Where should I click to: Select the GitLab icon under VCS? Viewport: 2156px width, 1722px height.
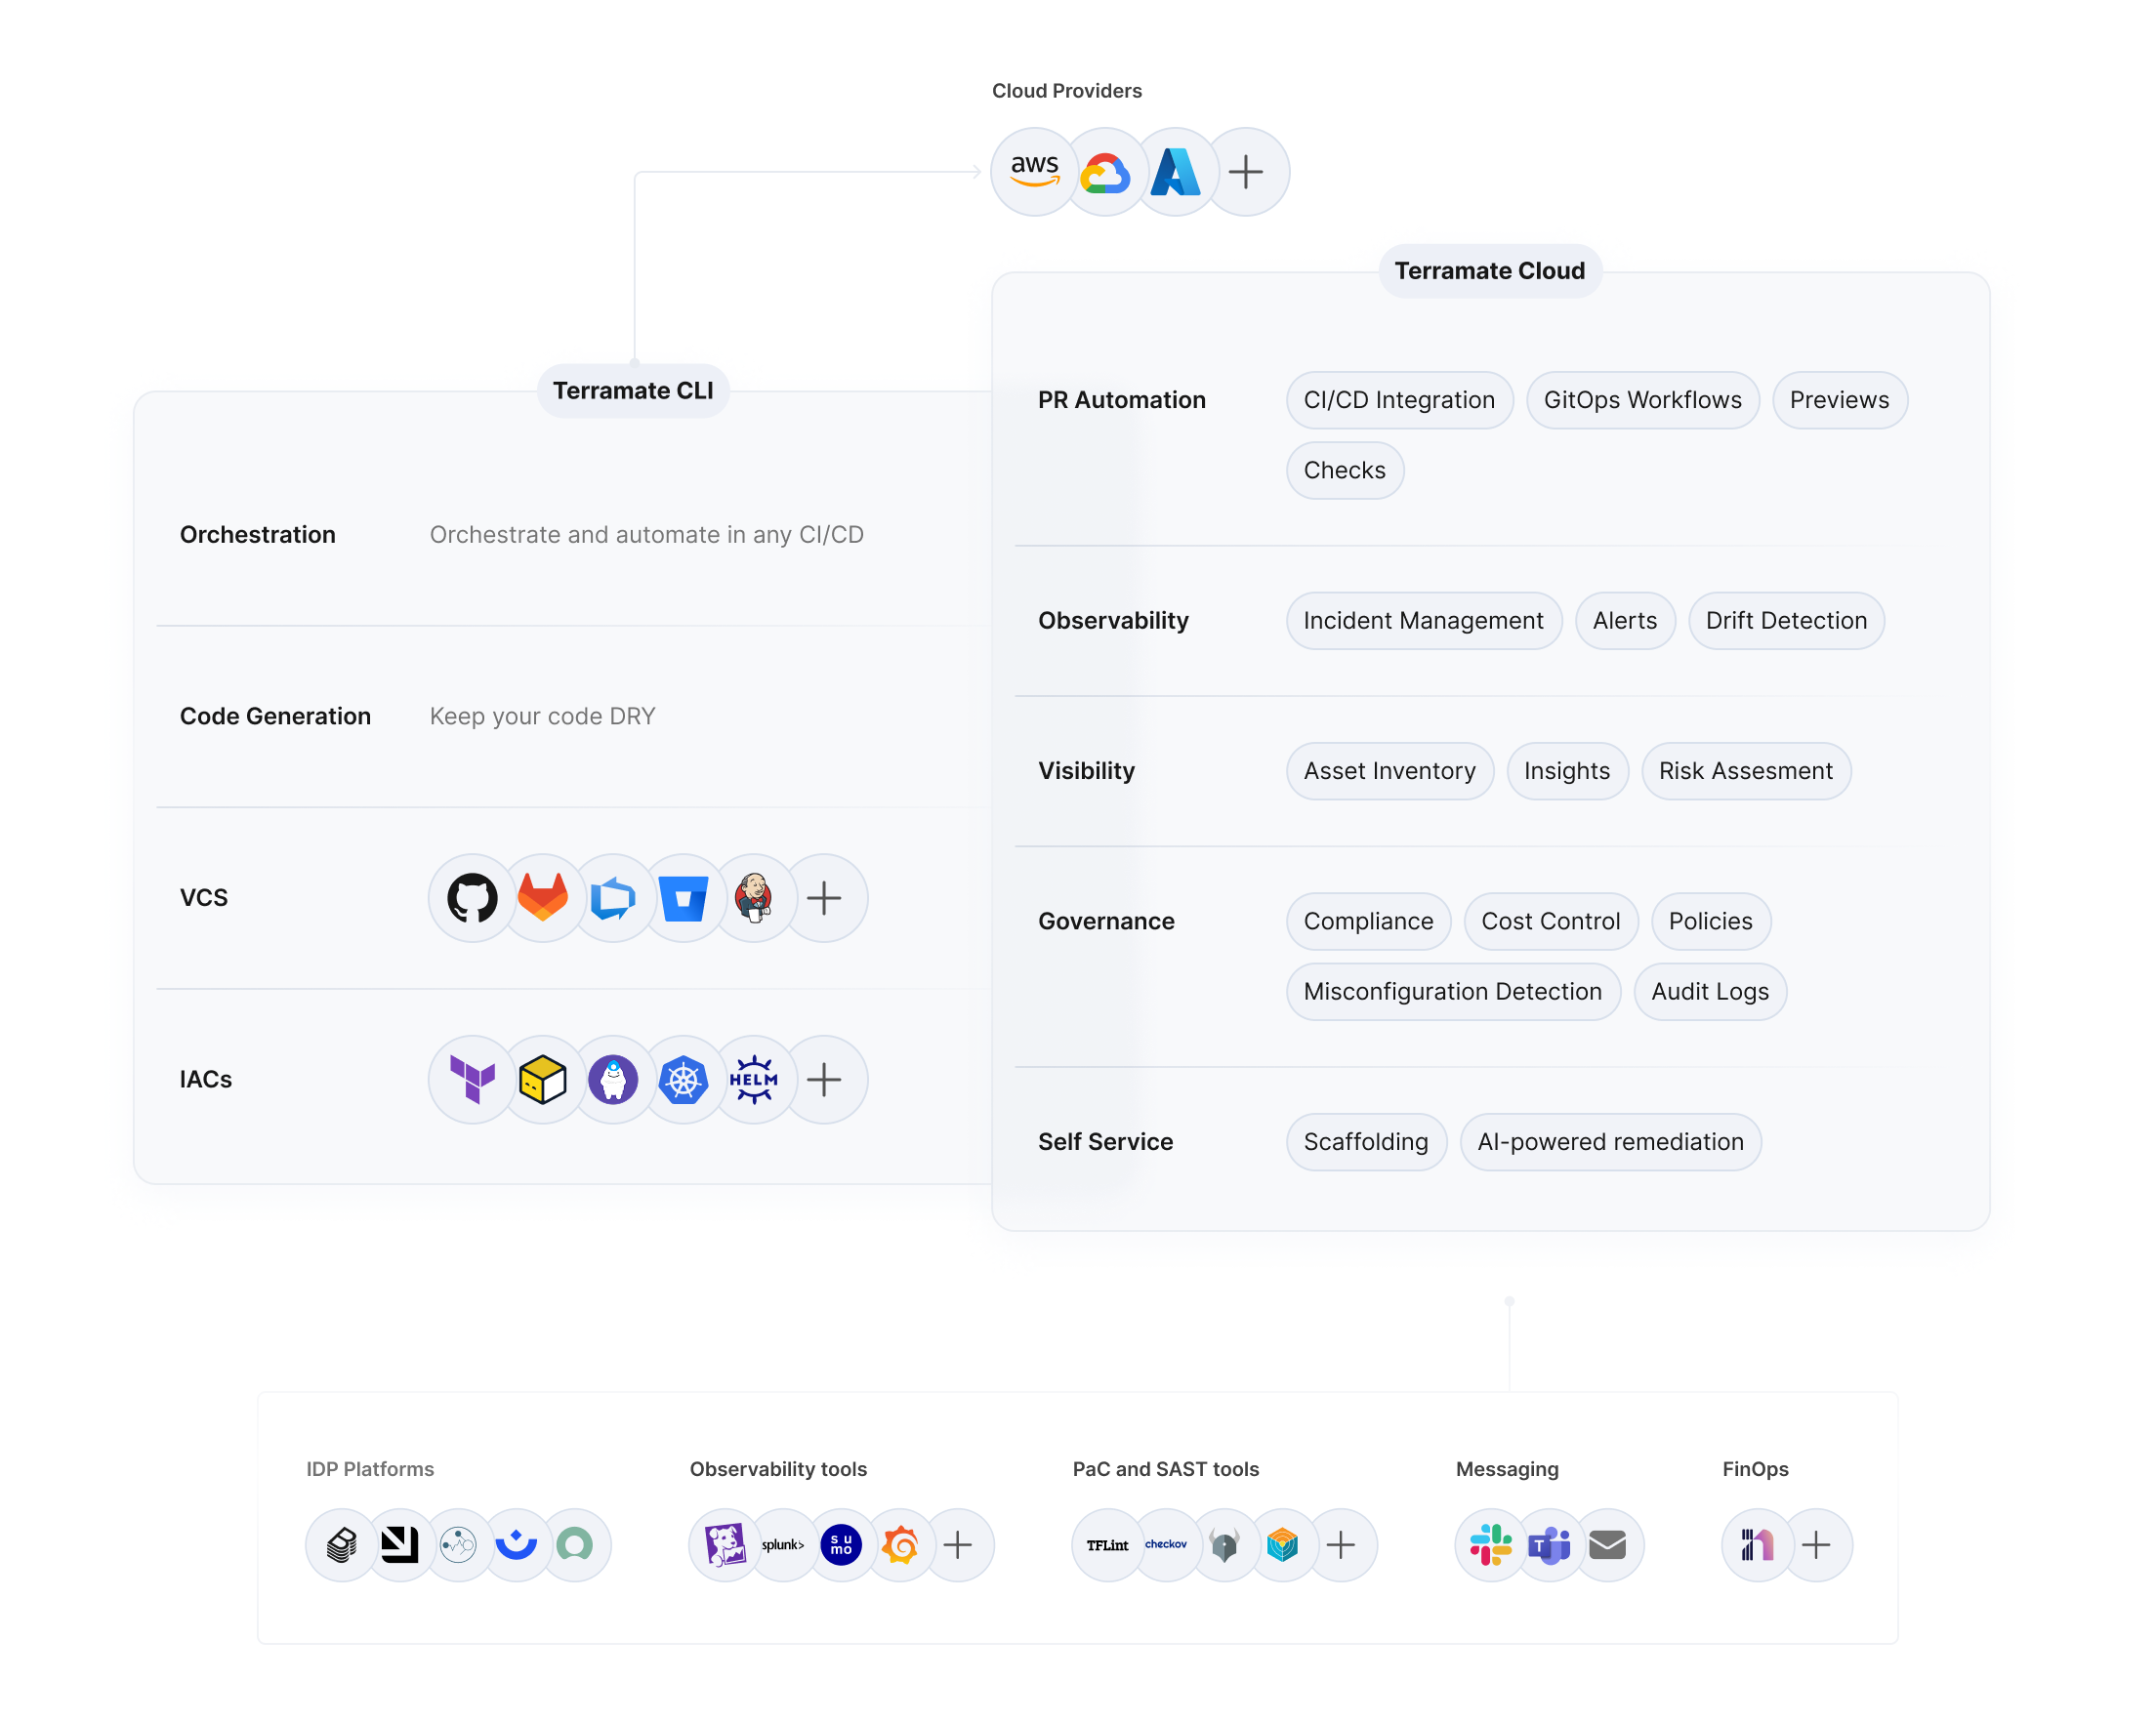pos(541,898)
